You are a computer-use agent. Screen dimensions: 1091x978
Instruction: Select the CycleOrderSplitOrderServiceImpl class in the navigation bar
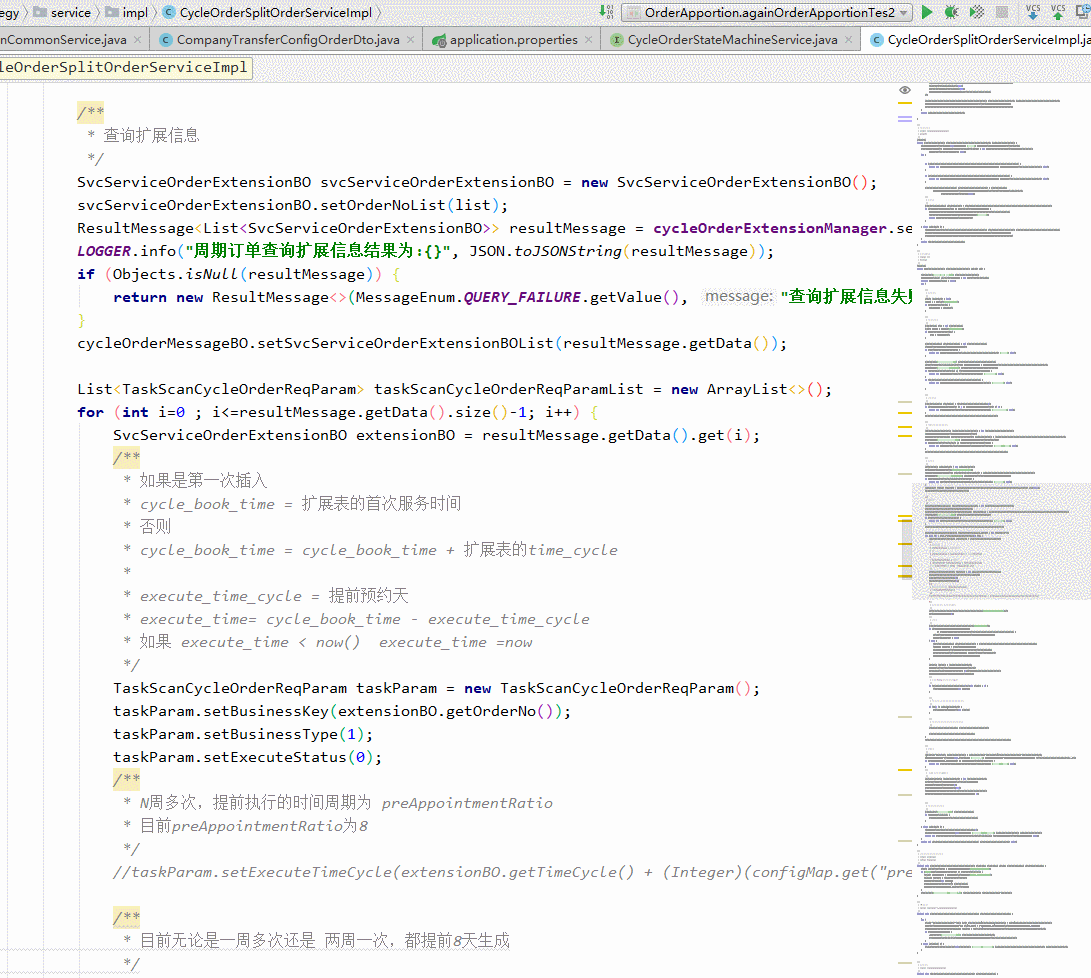click(268, 13)
